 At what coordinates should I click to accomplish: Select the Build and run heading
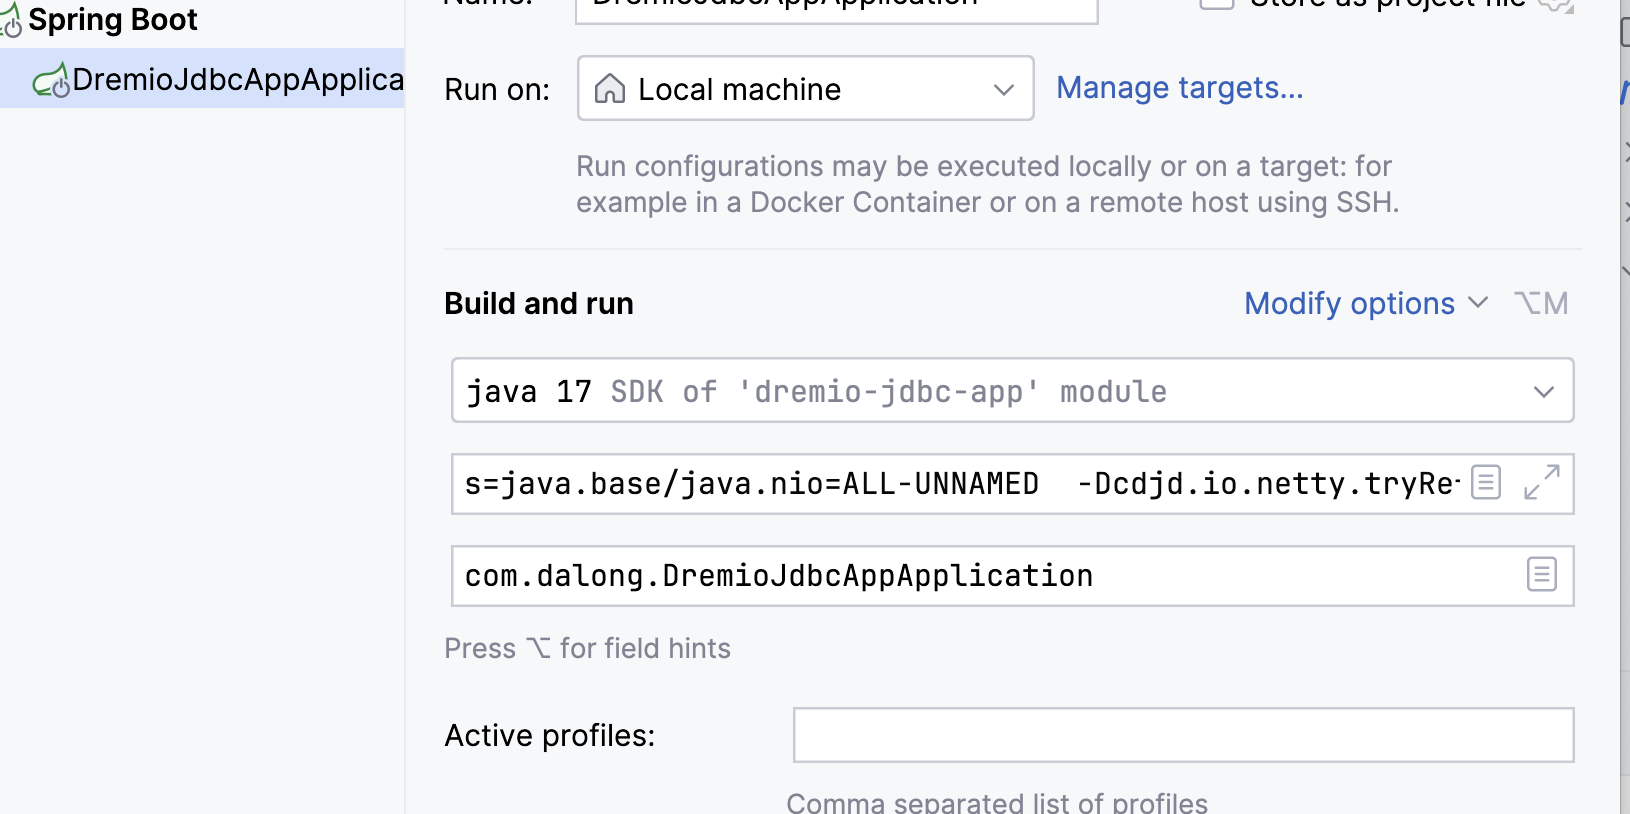click(x=539, y=303)
